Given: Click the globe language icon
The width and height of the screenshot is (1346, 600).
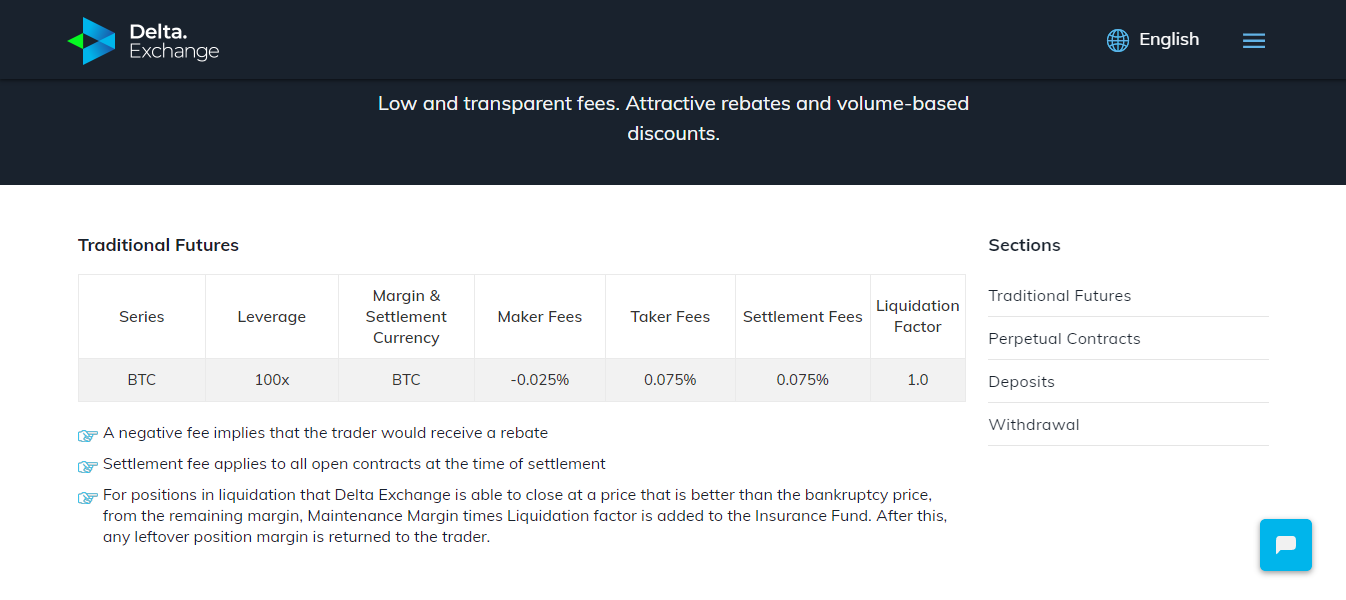Looking at the screenshot, I should [x=1118, y=40].
